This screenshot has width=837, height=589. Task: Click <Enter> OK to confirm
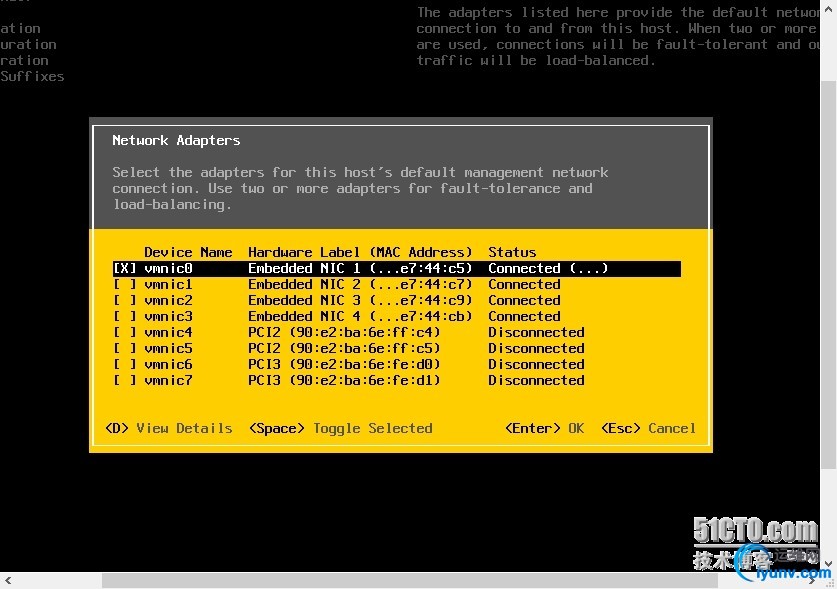coord(544,428)
